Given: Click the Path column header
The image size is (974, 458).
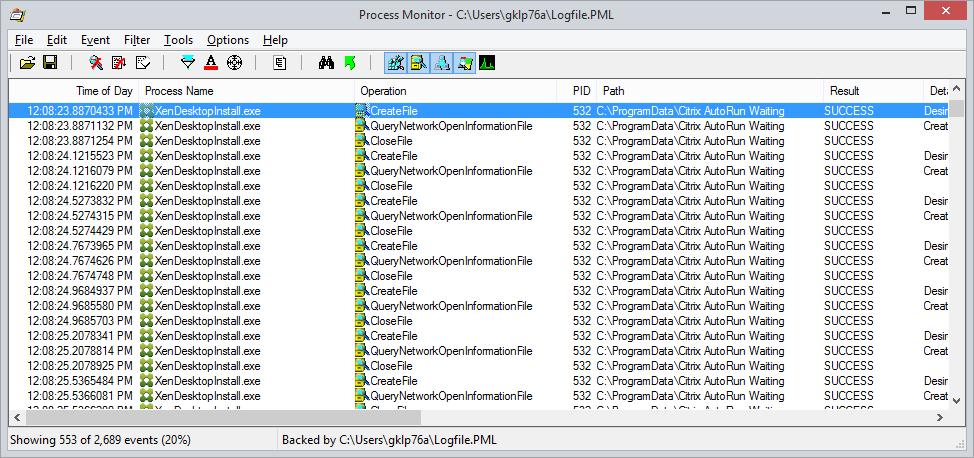Looking at the screenshot, I should (710, 91).
